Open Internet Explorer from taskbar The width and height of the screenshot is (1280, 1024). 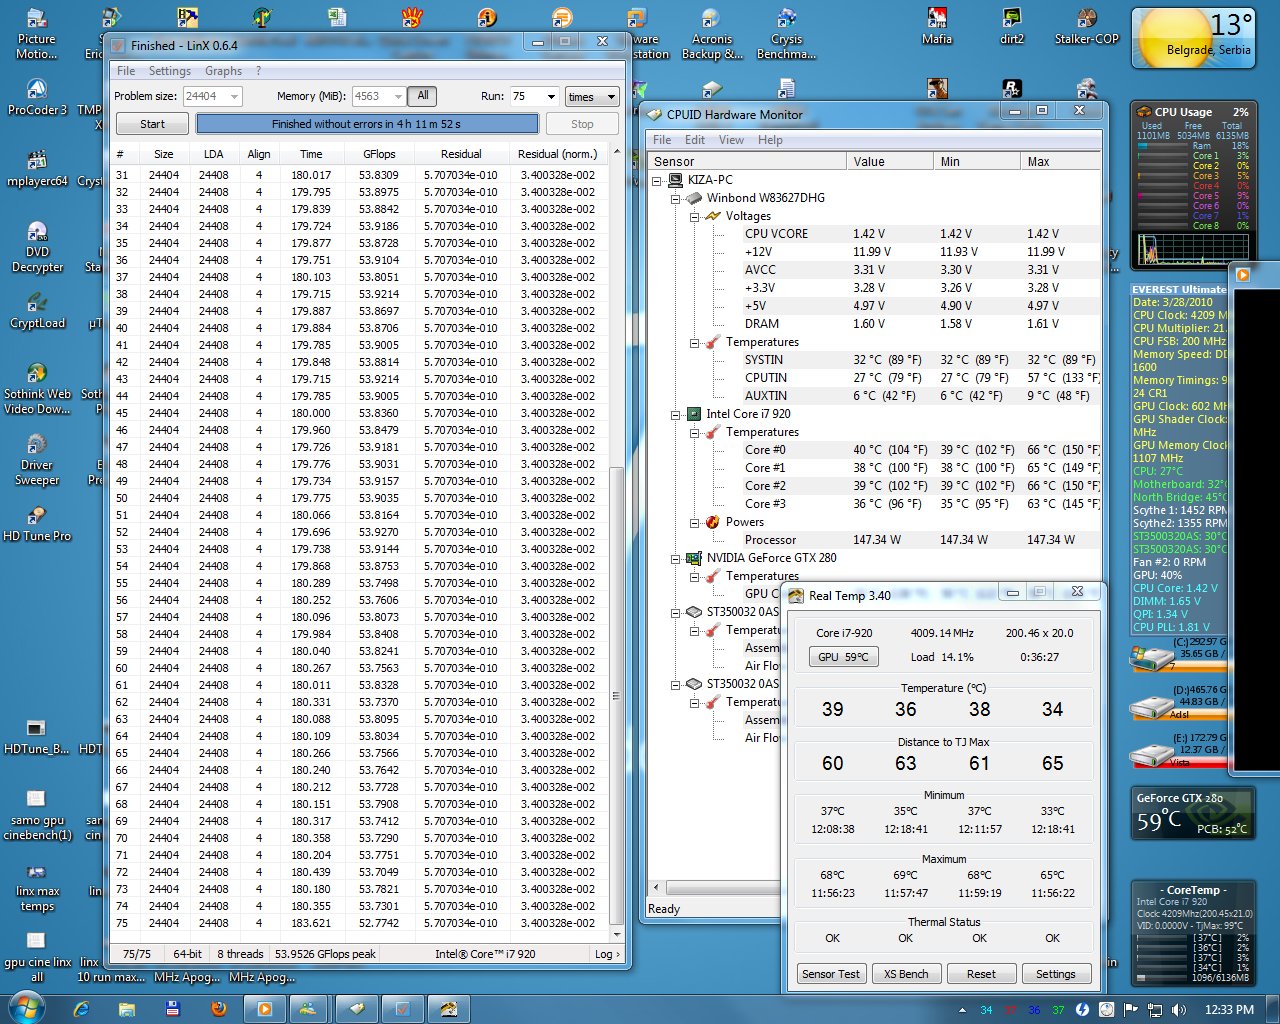click(81, 1008)
